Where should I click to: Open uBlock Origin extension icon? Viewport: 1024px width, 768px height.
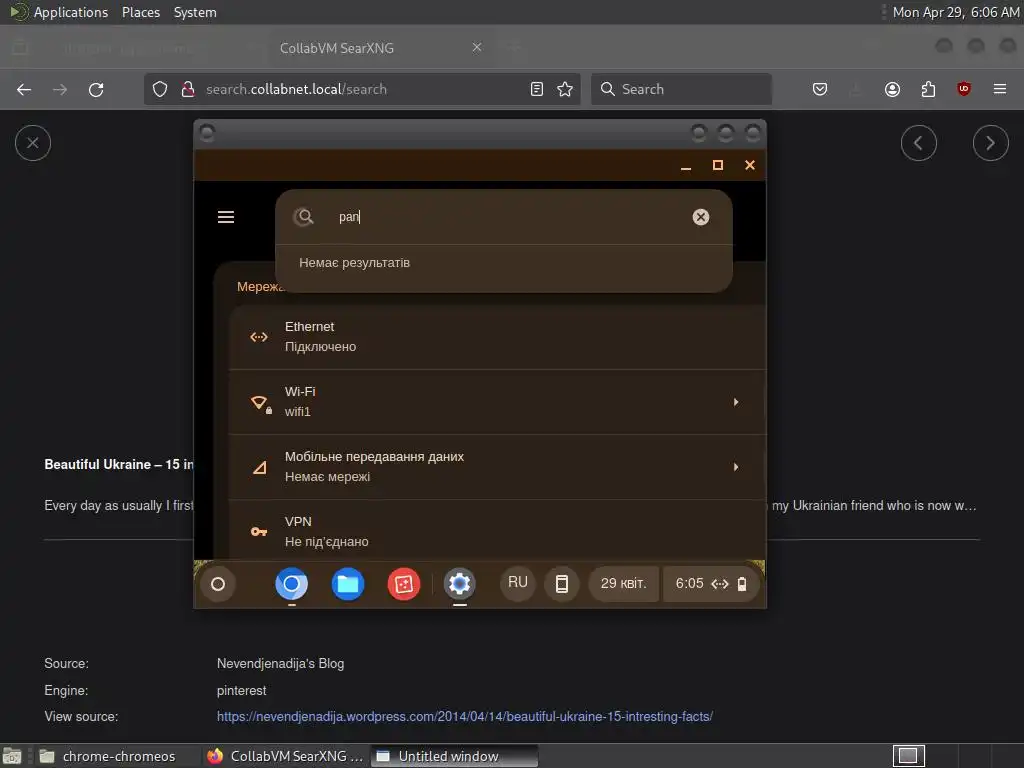click(x=964, y=89)
